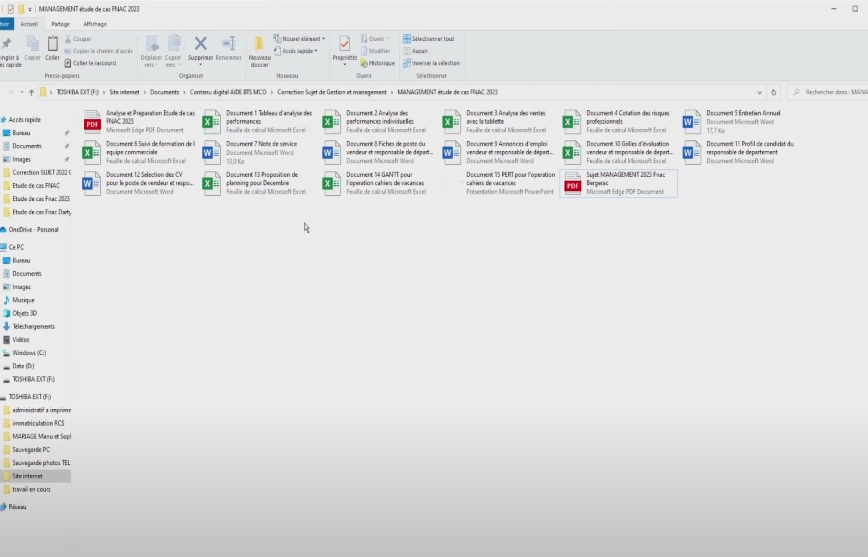
Task: Click the search field Rechercher dans
Action: [829, 92]
